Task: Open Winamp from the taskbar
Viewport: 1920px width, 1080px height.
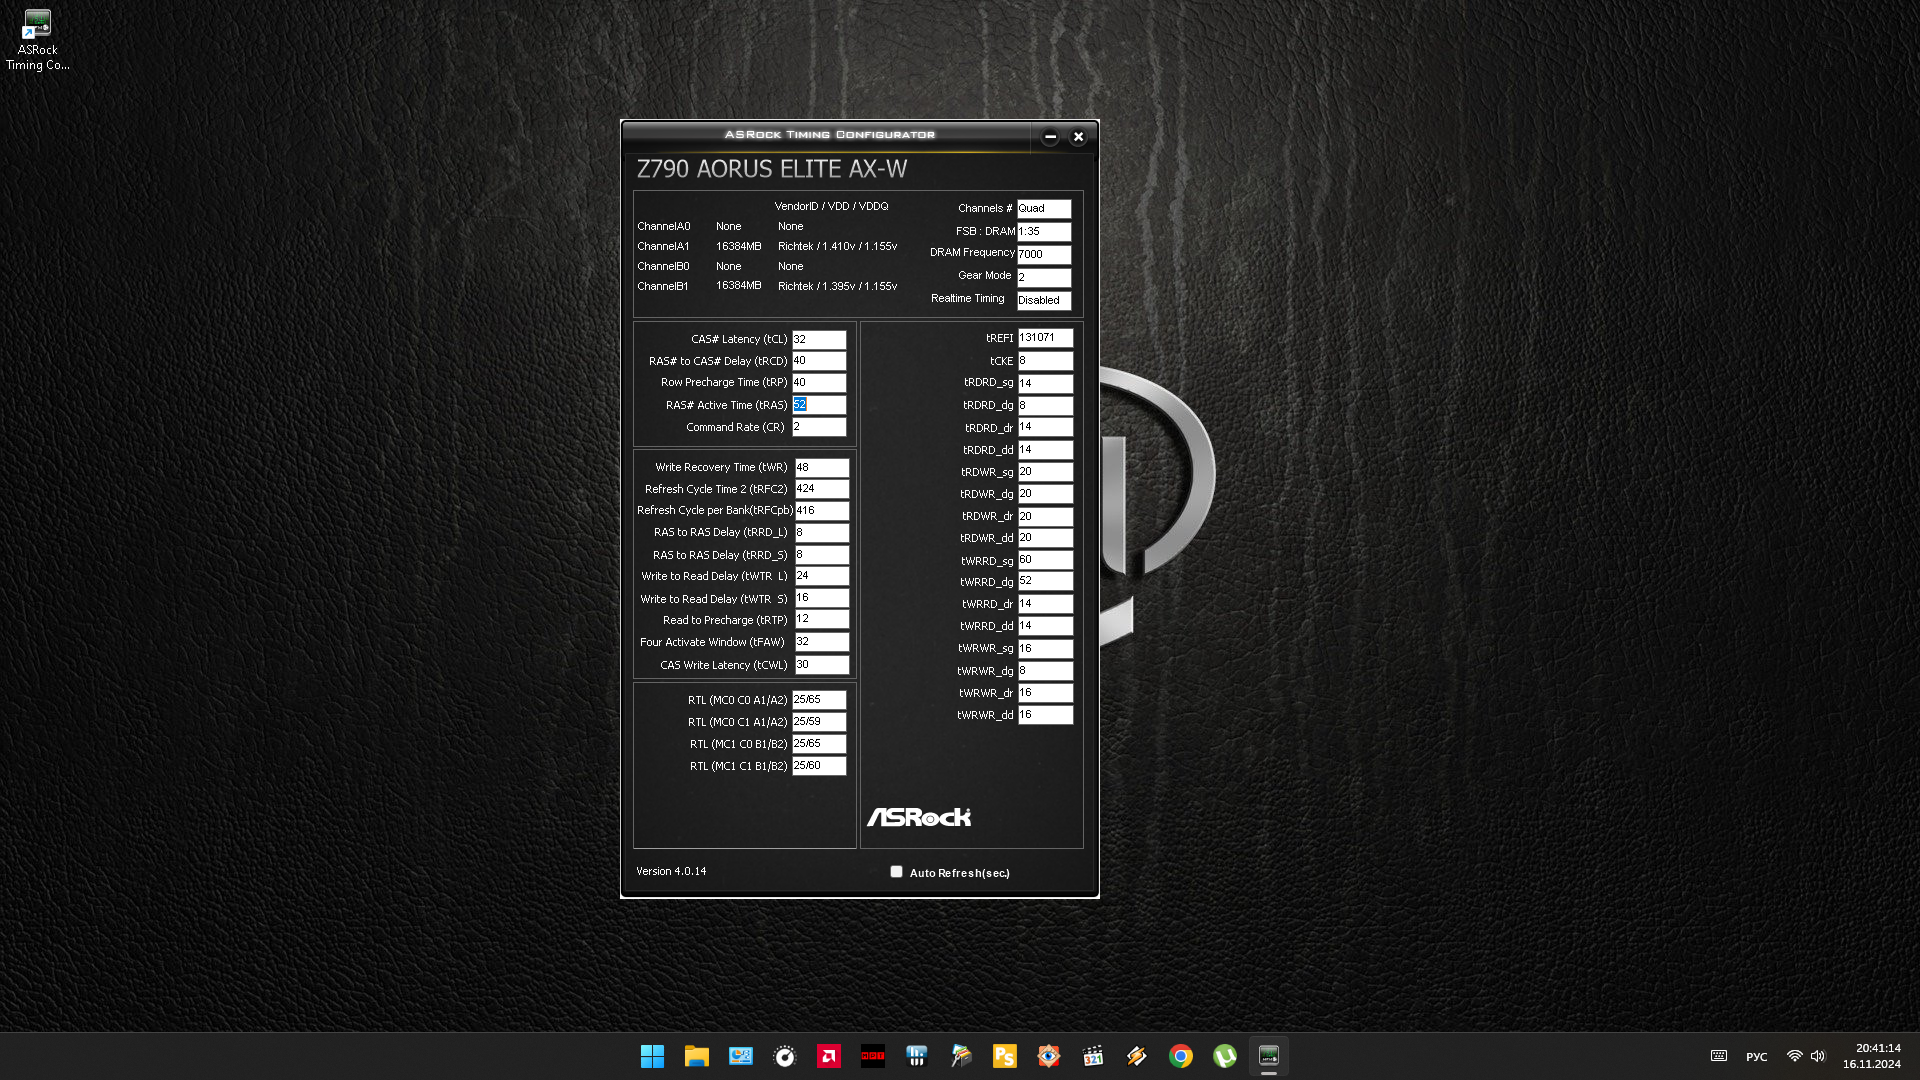Action: (1136, 1056)
